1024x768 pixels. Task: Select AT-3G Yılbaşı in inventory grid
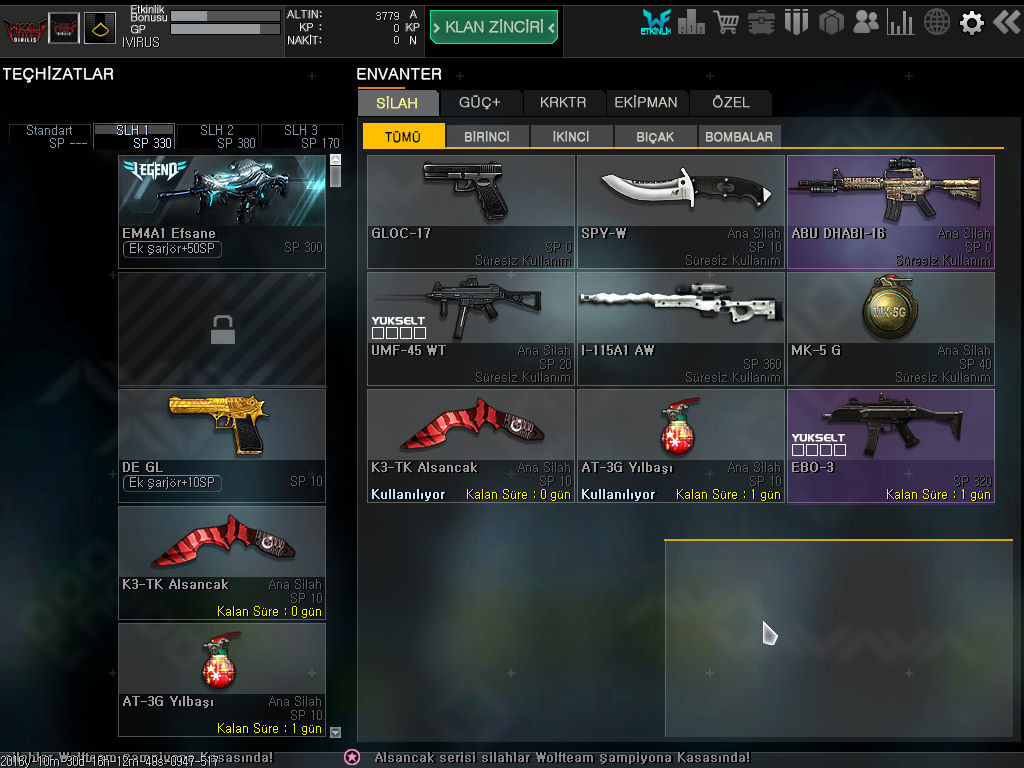coord(681,446)
